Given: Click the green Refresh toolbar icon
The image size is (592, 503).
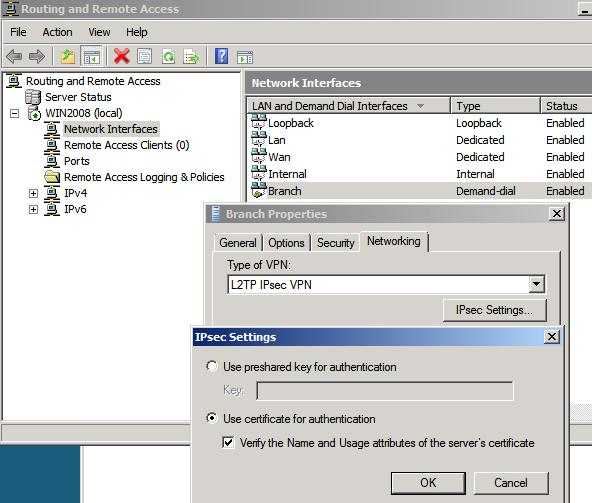Looking at the screenshot, I should coord(168,57).
